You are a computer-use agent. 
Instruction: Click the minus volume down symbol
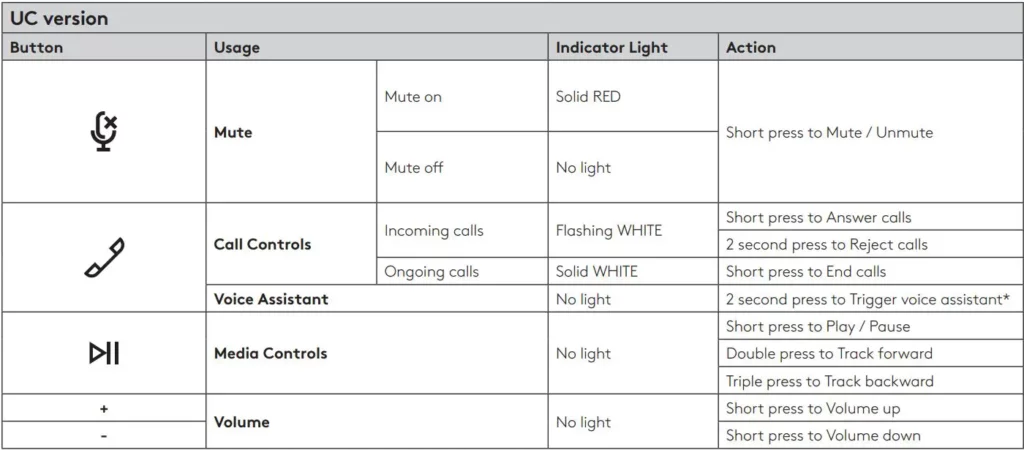click(x=104, y=435)
